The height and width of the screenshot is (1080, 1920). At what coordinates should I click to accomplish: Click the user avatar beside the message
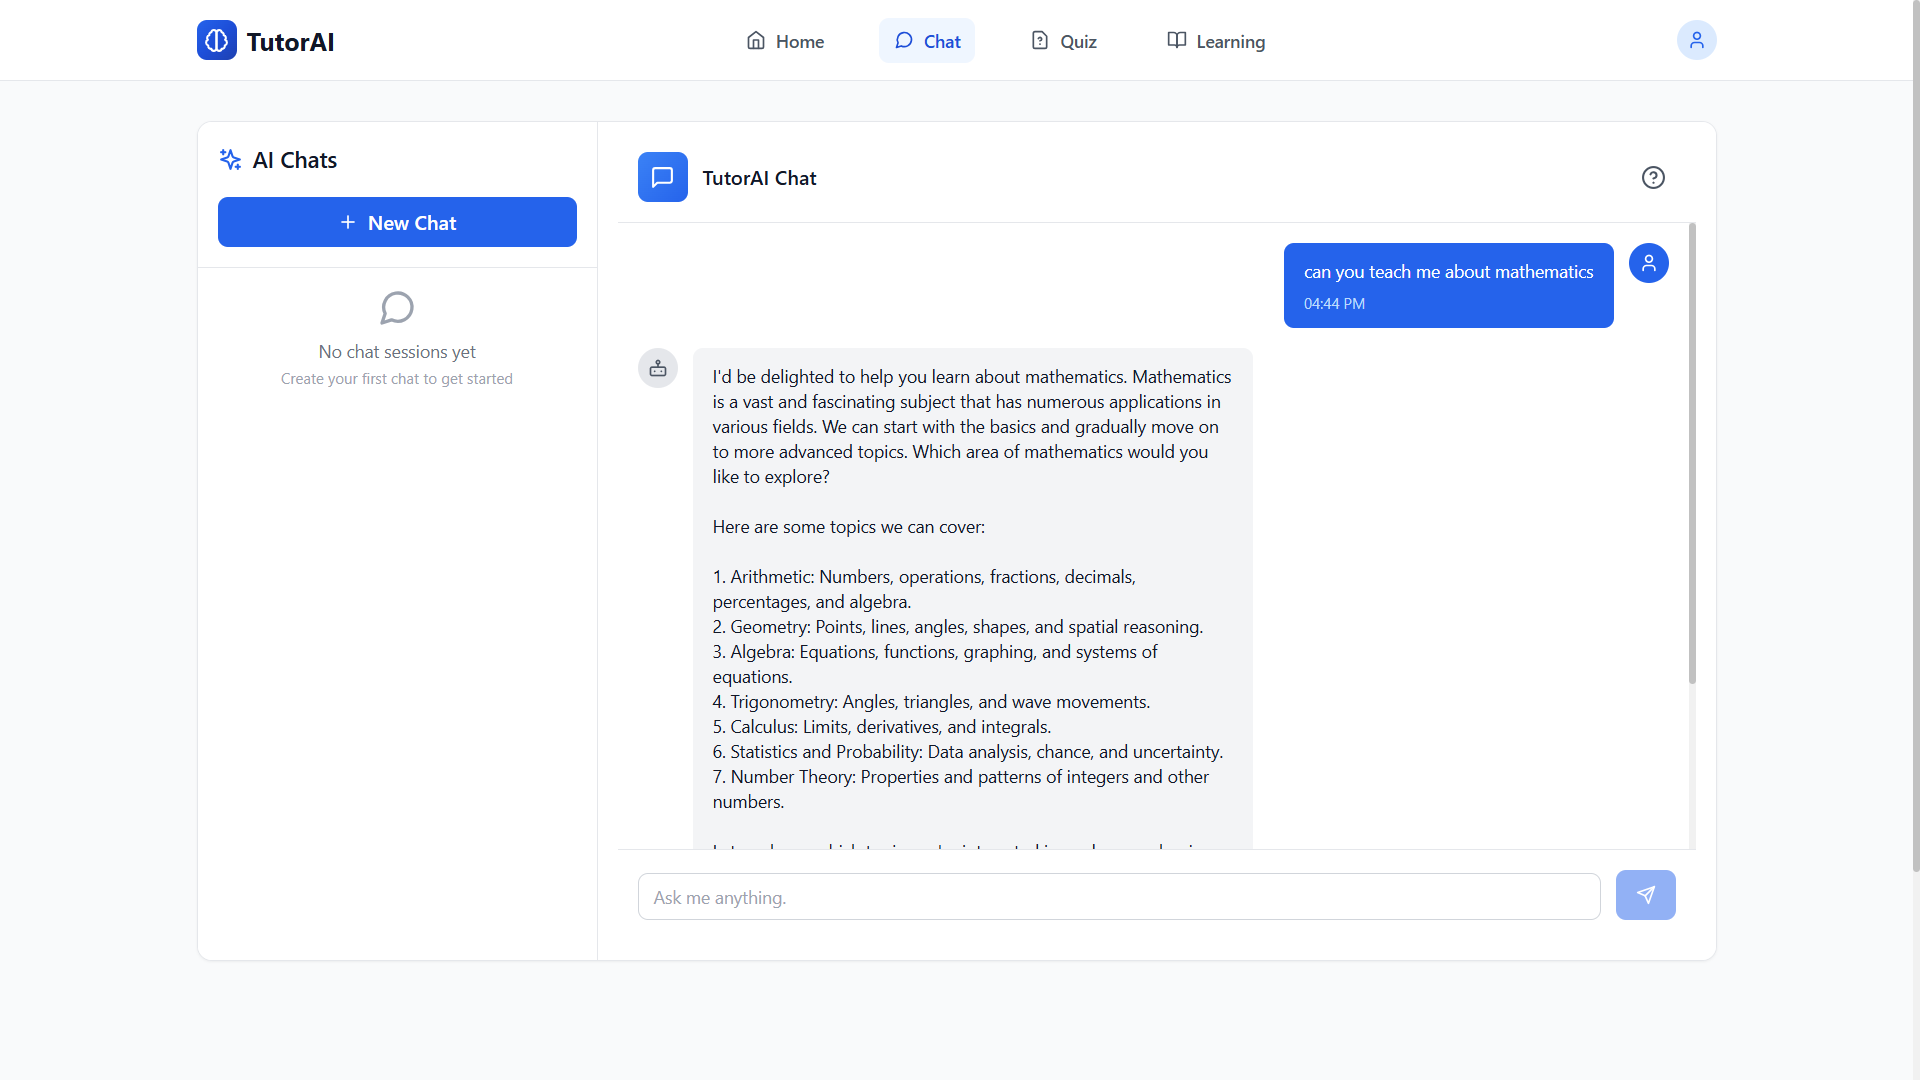click(x=1648, y=264)
